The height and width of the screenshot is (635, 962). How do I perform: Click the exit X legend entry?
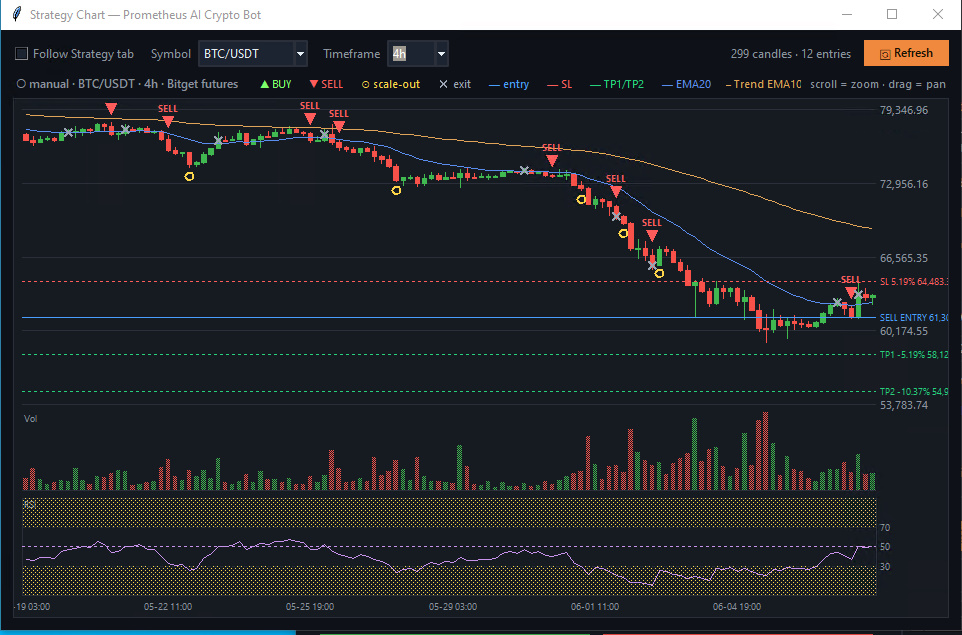pos(455,85)
